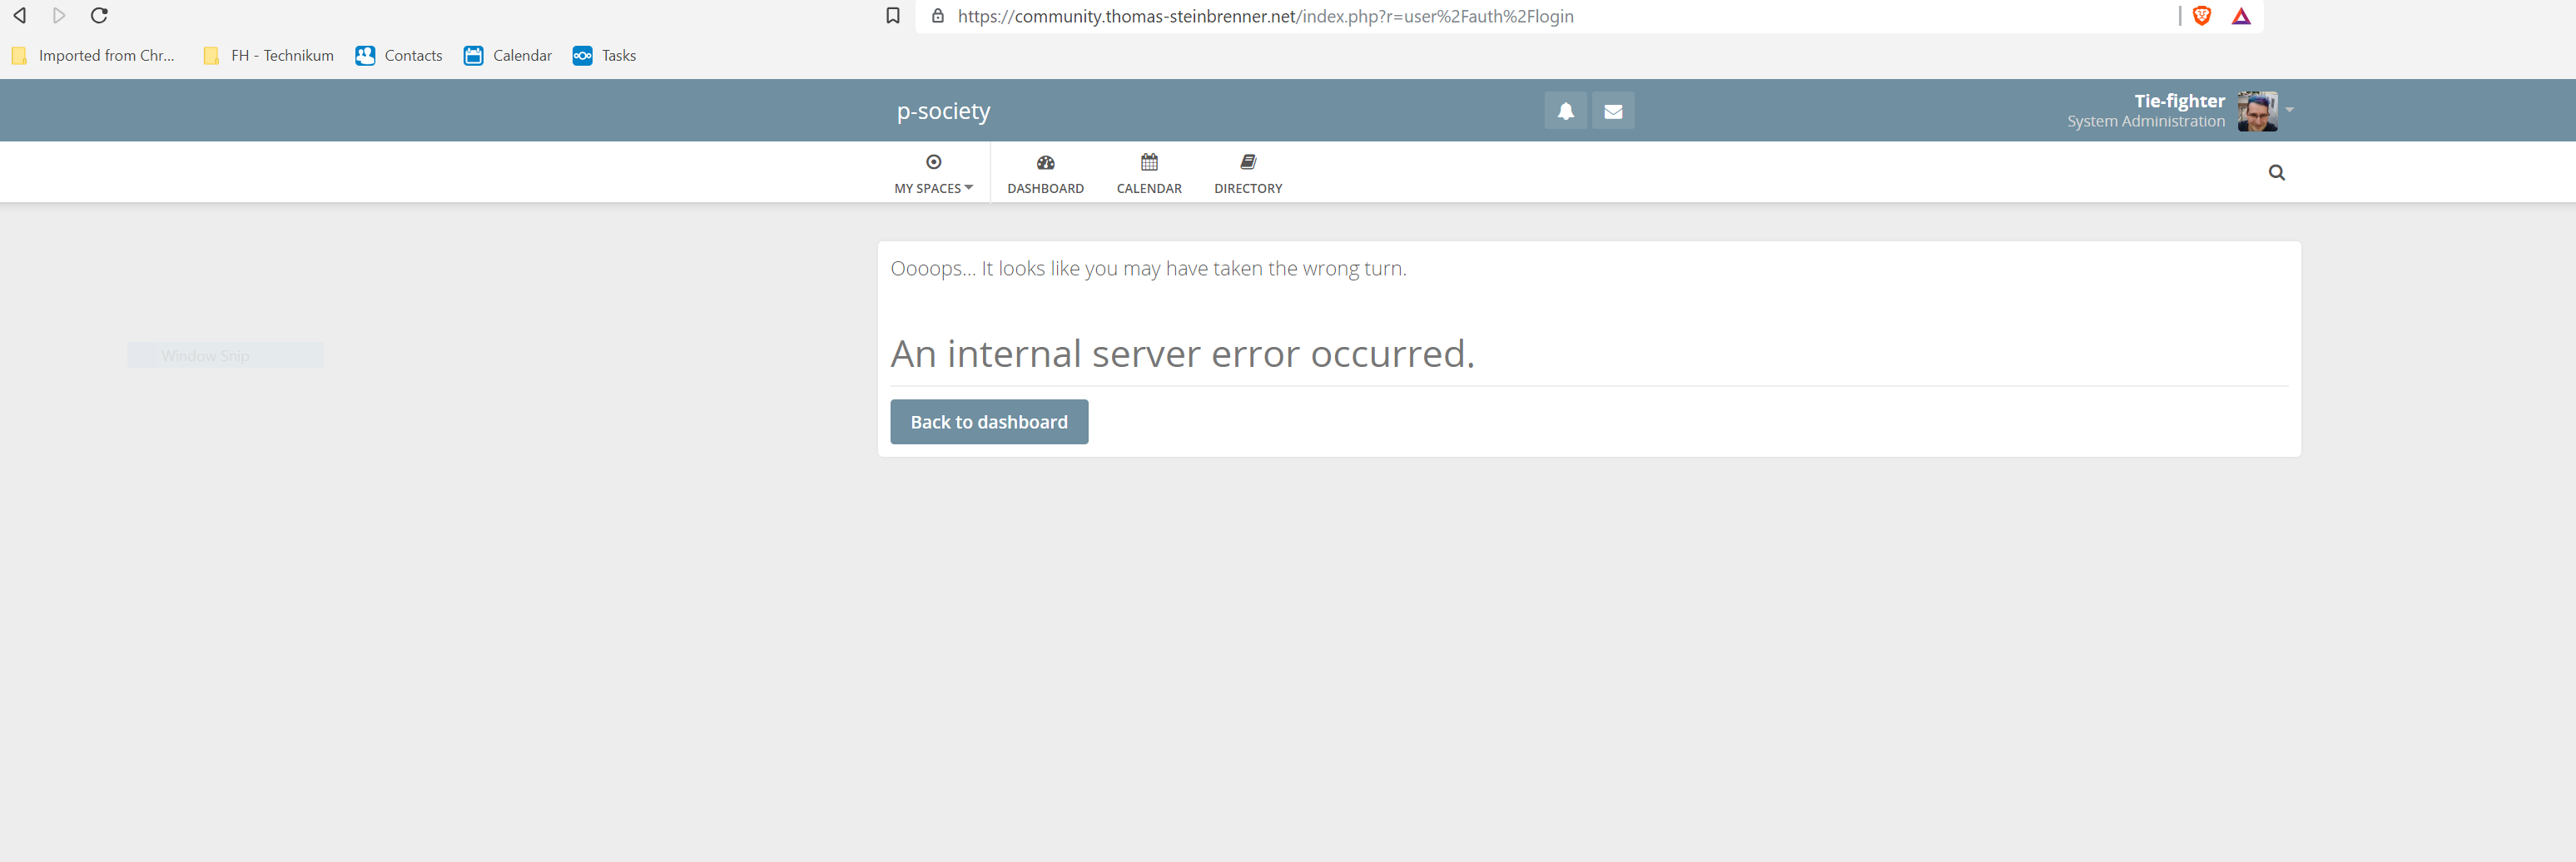Image resolution: width=2576 pixels, height=862 pixels.
Task: Navigate to Dashboard in the menu
Action: (x=1045, y=188)
